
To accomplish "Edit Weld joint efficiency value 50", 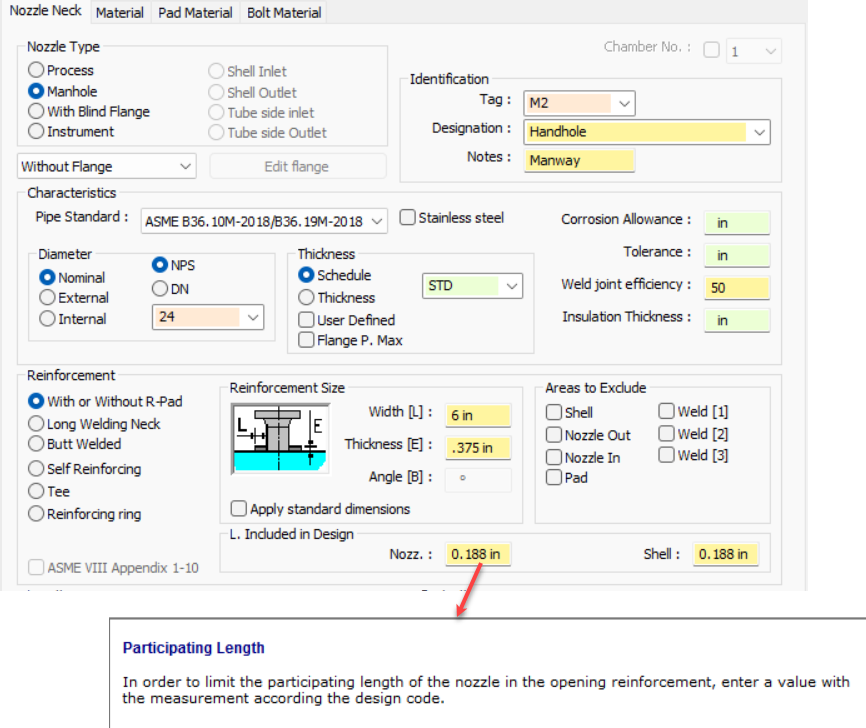I will click(737, 288).
